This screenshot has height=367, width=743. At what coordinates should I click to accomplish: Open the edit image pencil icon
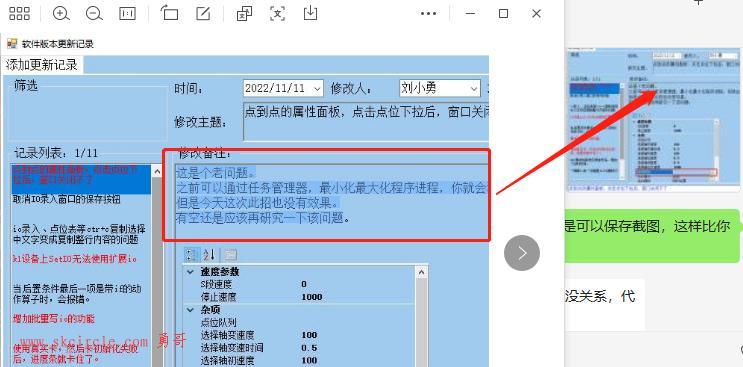[x=203, y=14]
